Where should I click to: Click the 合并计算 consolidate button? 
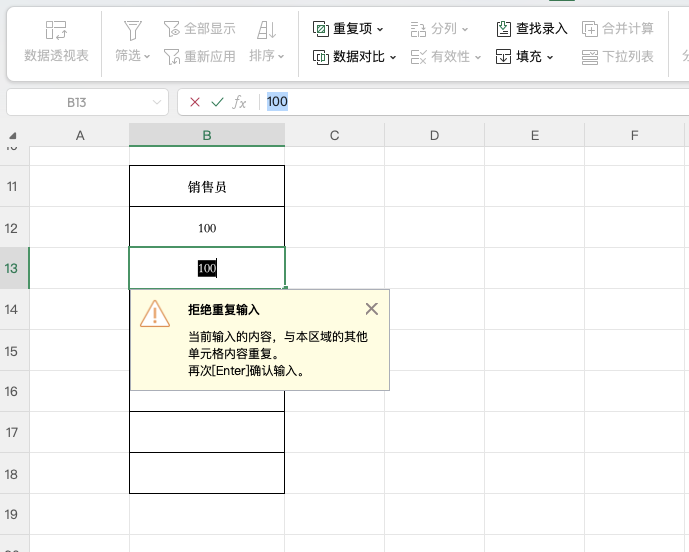pyautogui.click(x=618, y=29)
